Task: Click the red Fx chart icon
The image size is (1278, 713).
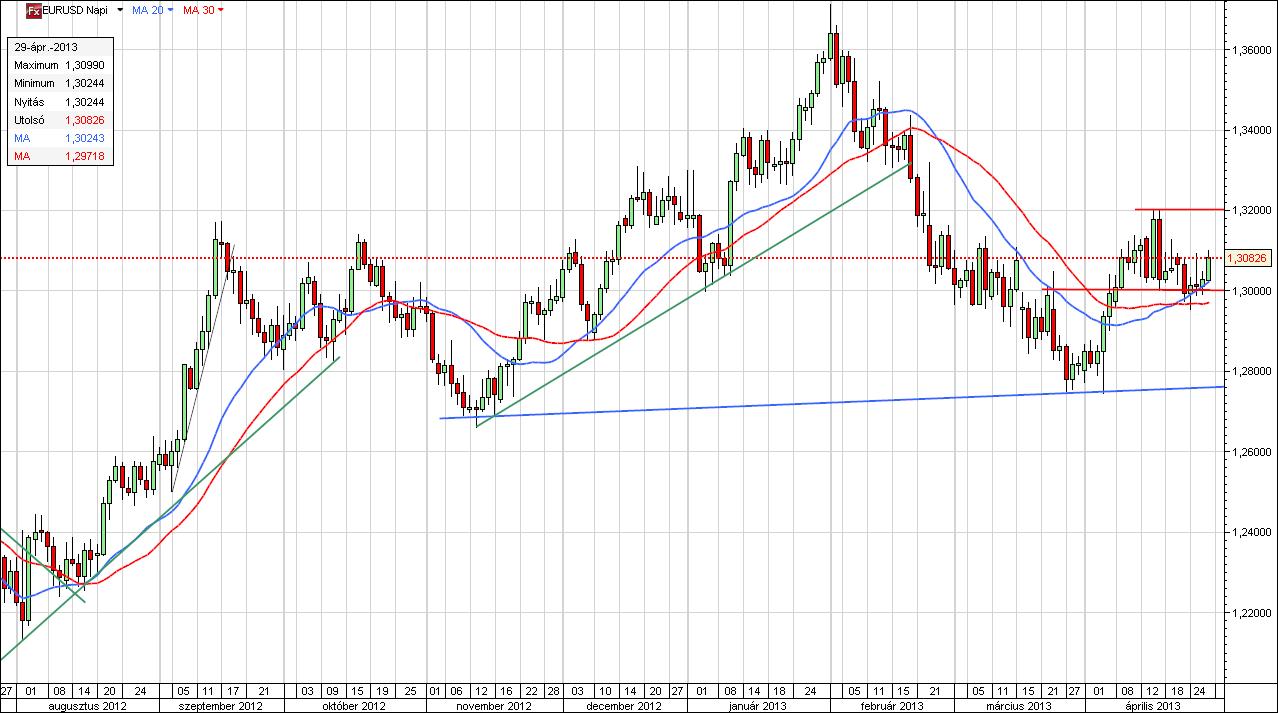Action: (32, 10)
